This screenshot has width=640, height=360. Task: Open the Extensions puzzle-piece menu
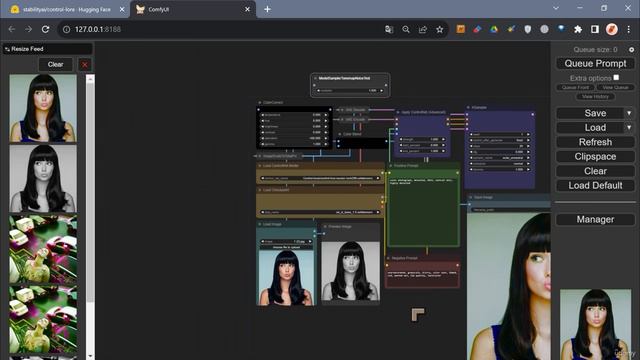point(578,29)
